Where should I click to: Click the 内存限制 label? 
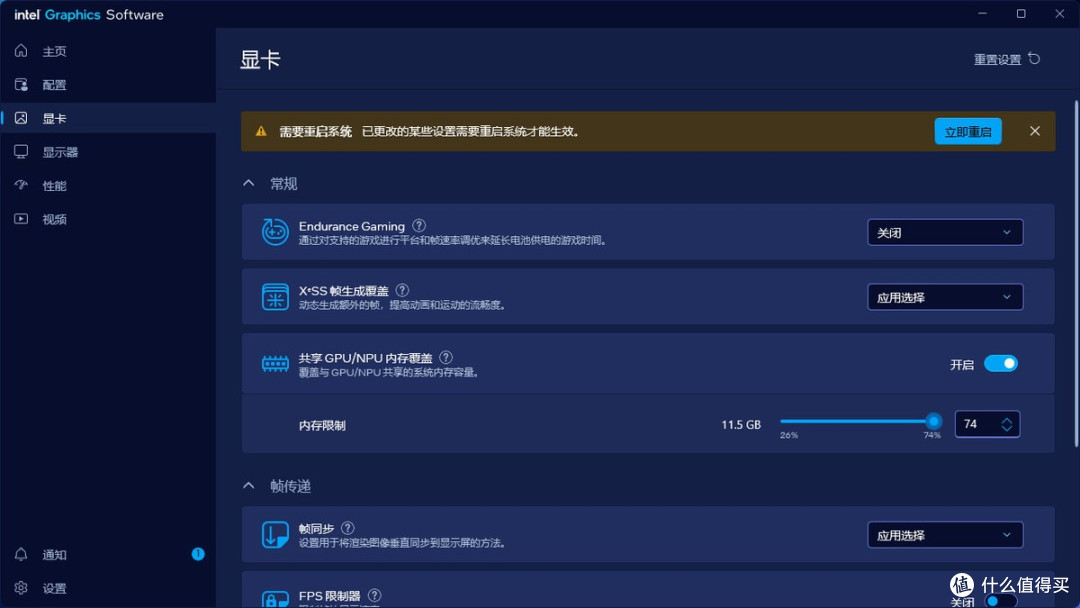tap(322, 425)
